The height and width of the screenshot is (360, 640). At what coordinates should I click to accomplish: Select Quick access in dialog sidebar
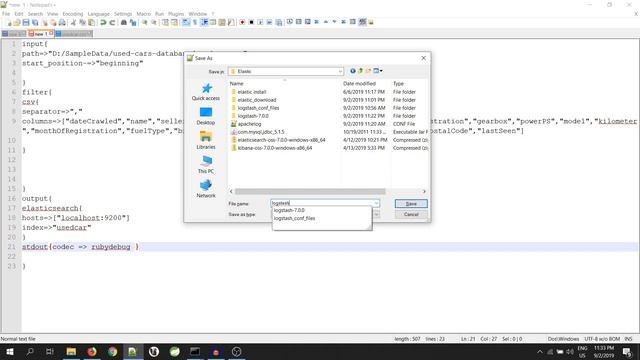pos(206,92)
